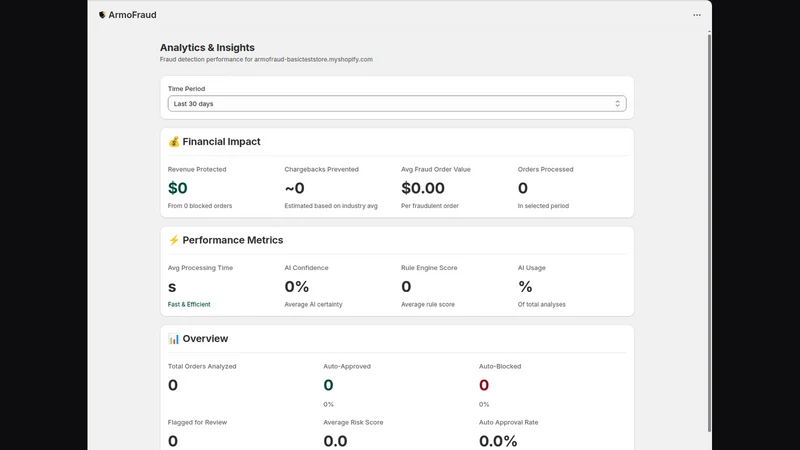Click the Chargebacks Prevented ~0 value
Image resolution: width=800 pixels, height=450 pixels.
click(294, 188)
